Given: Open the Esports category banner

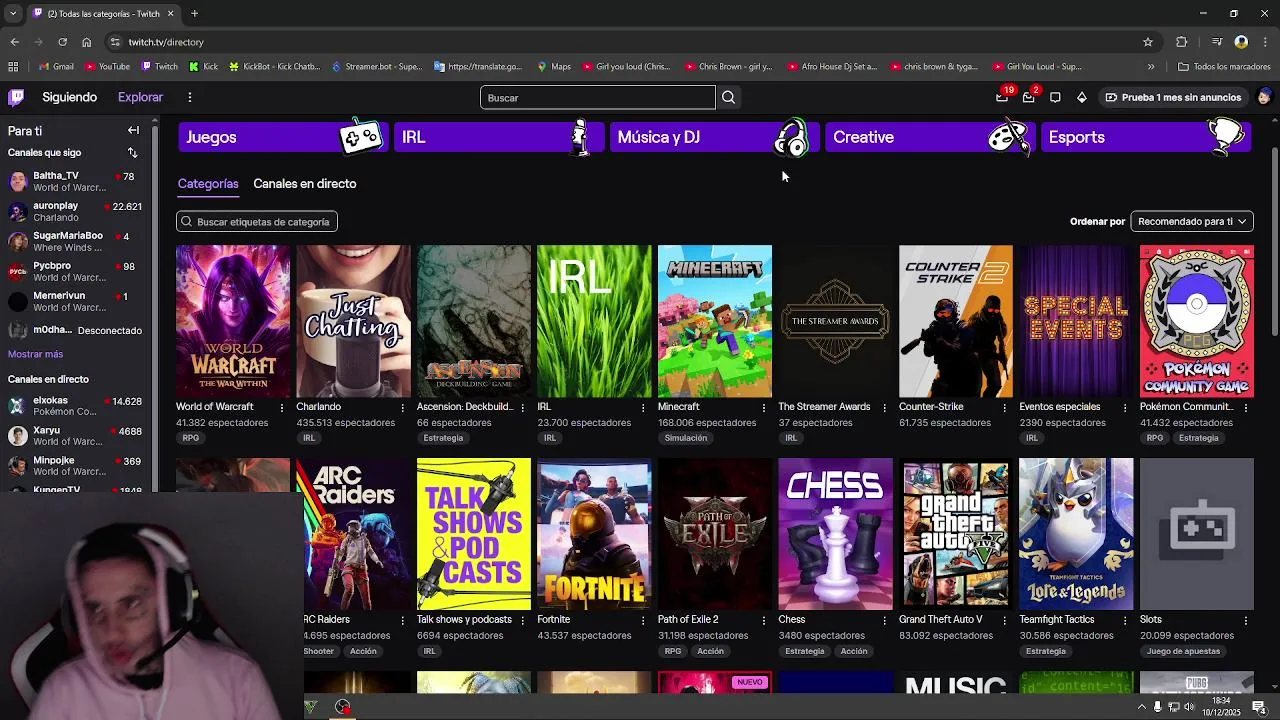Looking at the screenshot, I should tap(1145, 137).
